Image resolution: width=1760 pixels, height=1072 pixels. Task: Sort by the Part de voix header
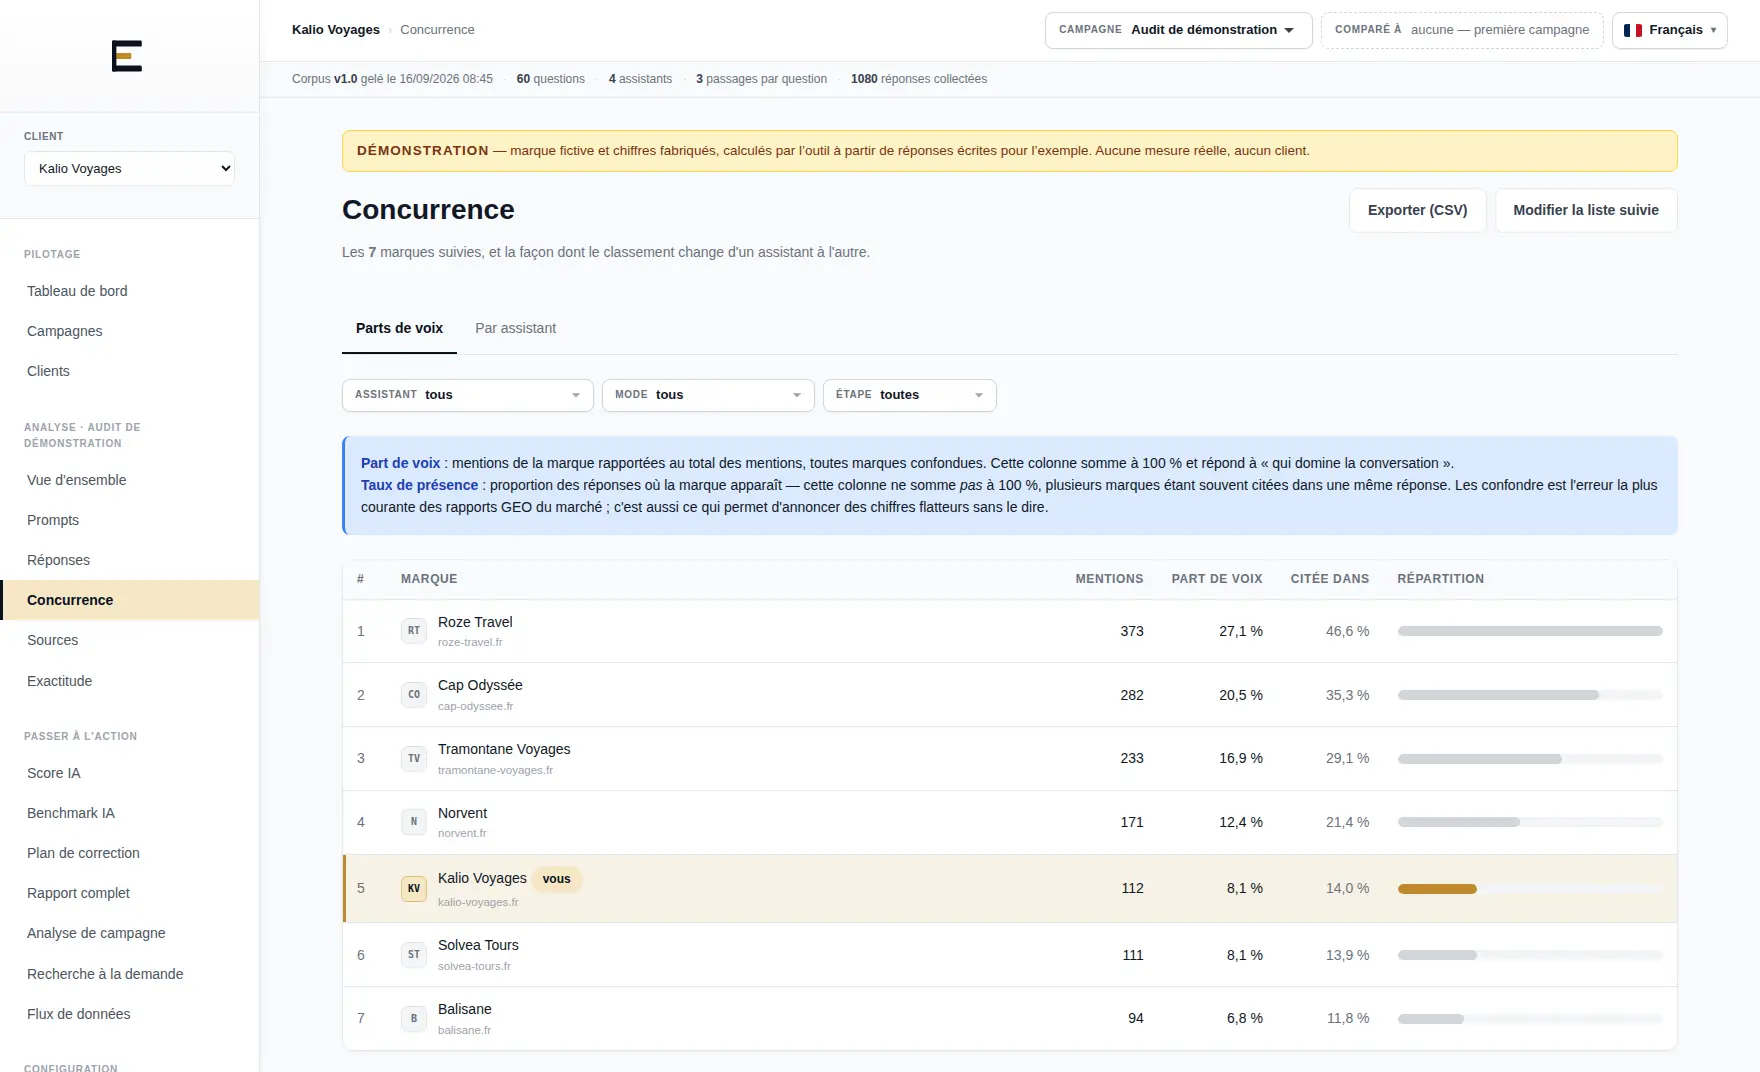tap(1217, 579)
